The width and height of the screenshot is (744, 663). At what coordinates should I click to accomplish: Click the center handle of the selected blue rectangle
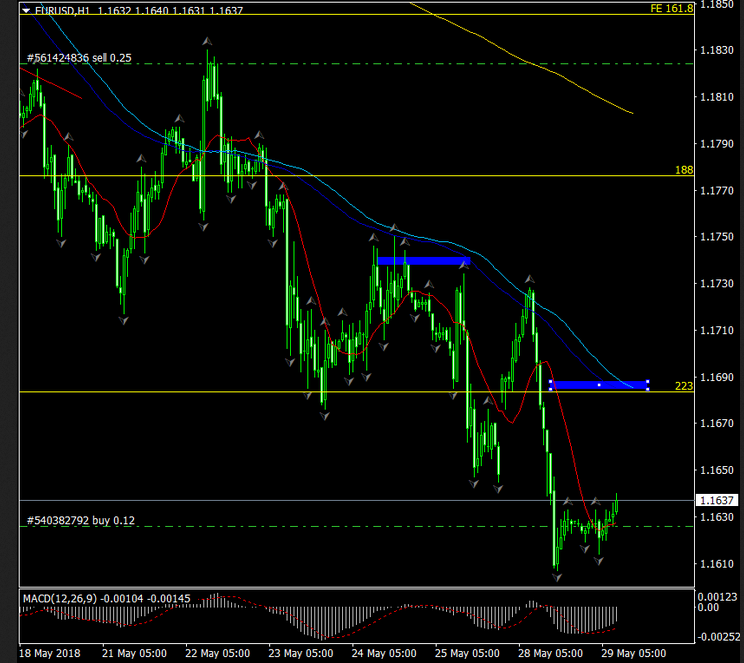click(599, 384)
